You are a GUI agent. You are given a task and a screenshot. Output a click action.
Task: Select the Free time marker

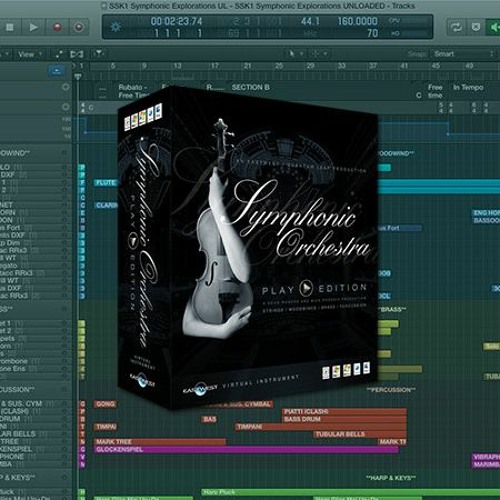435,91
